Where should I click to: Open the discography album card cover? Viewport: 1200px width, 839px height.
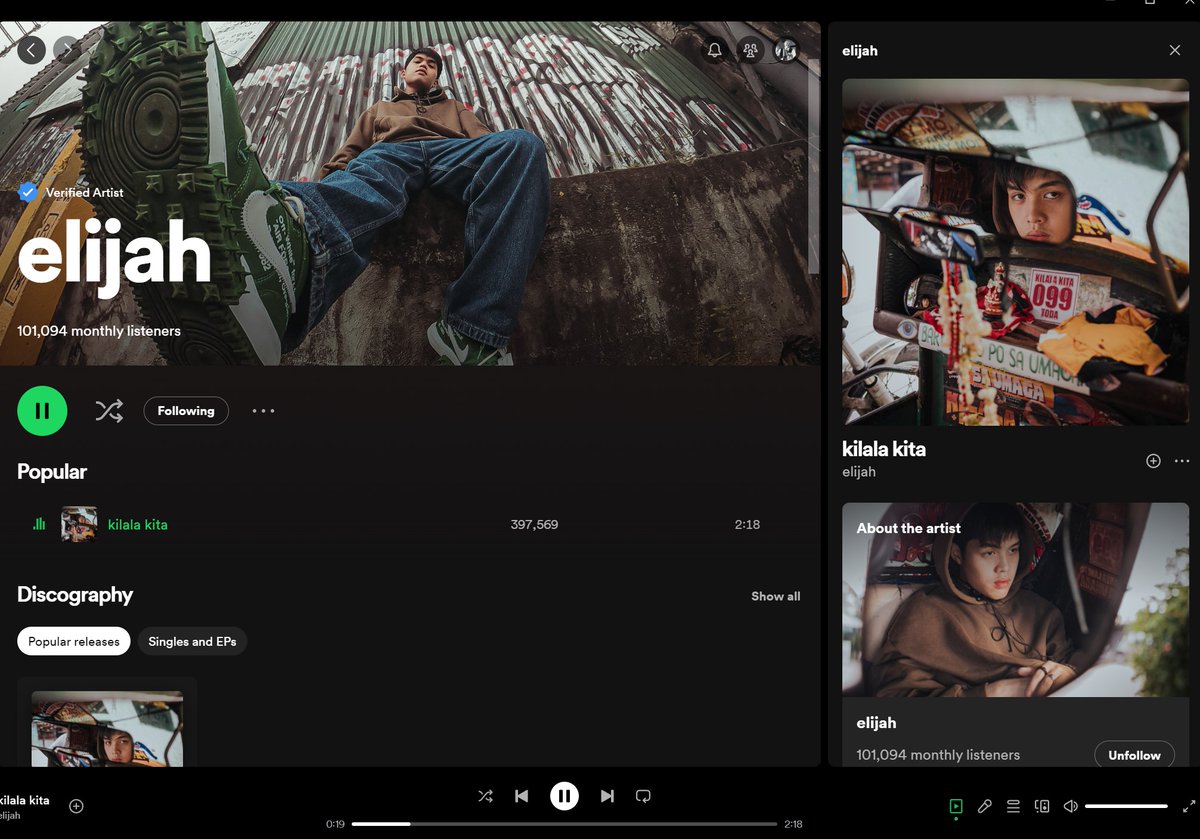click(x=107, y=729)
